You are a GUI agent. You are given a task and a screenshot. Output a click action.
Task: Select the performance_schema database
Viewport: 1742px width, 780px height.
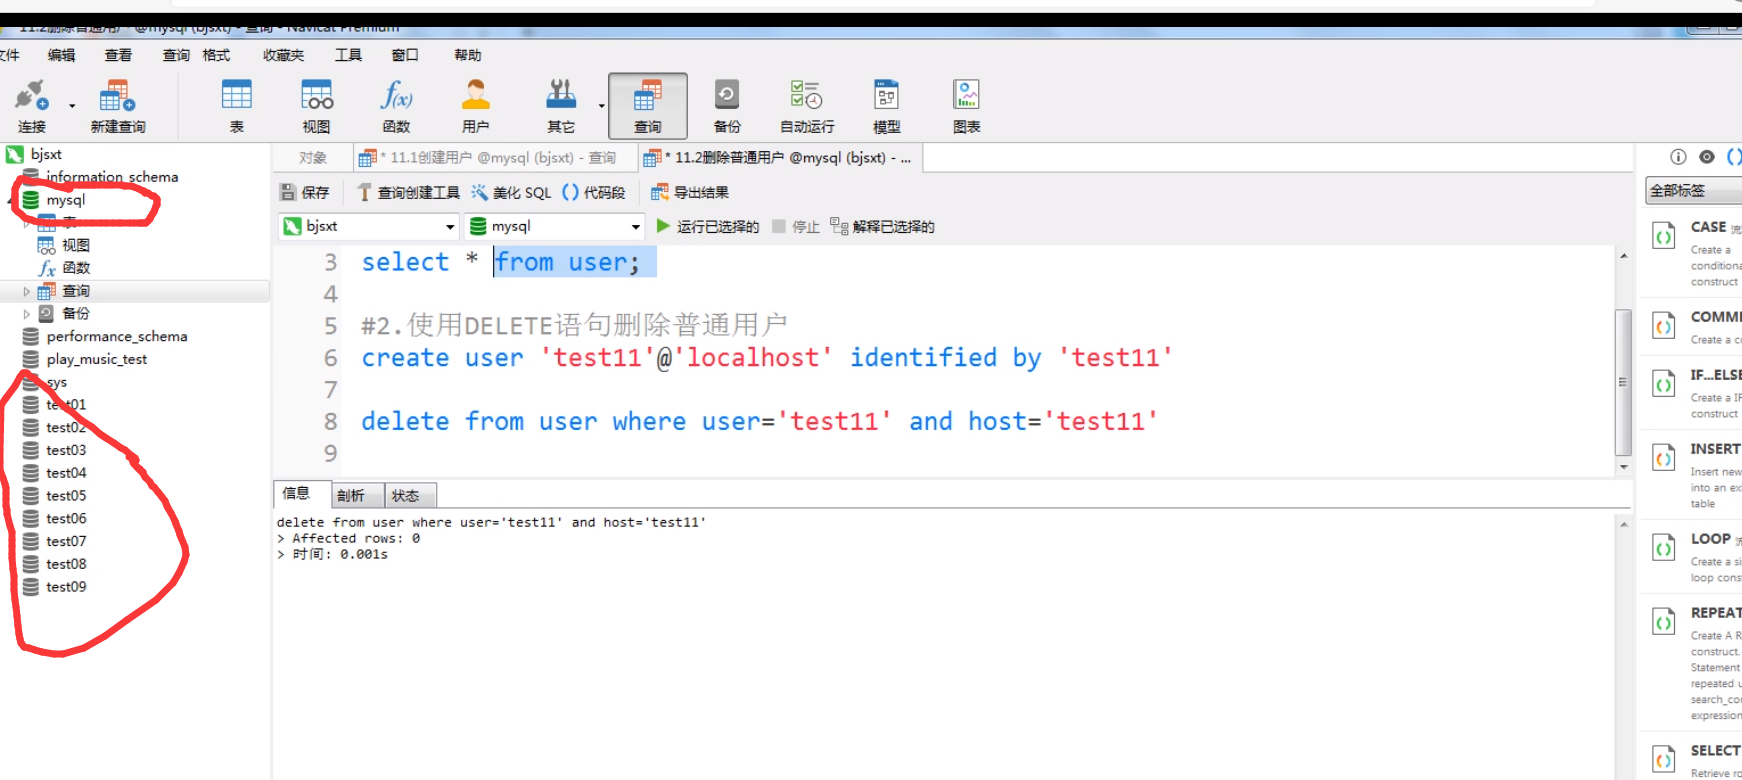(x=116, y=337)
